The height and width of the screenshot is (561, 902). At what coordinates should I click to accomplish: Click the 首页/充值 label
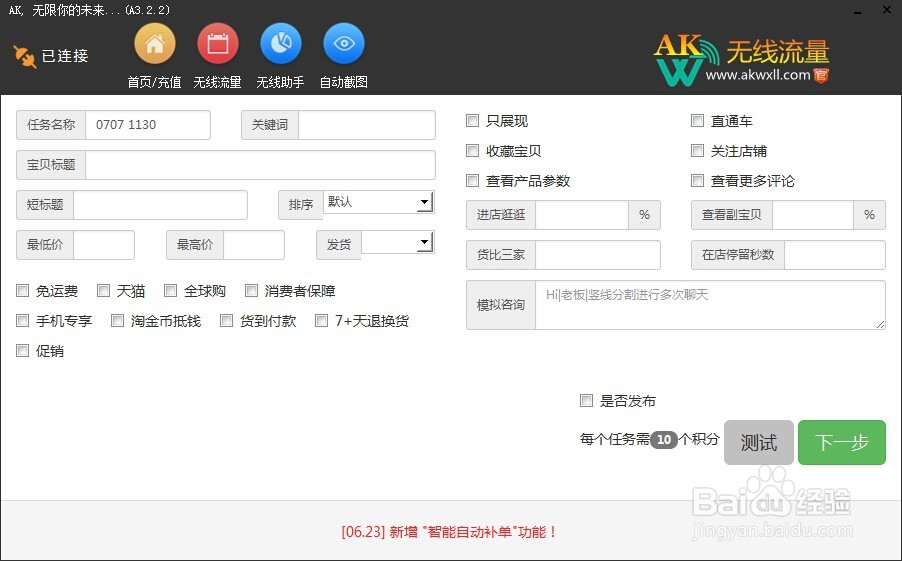(154, 82)
